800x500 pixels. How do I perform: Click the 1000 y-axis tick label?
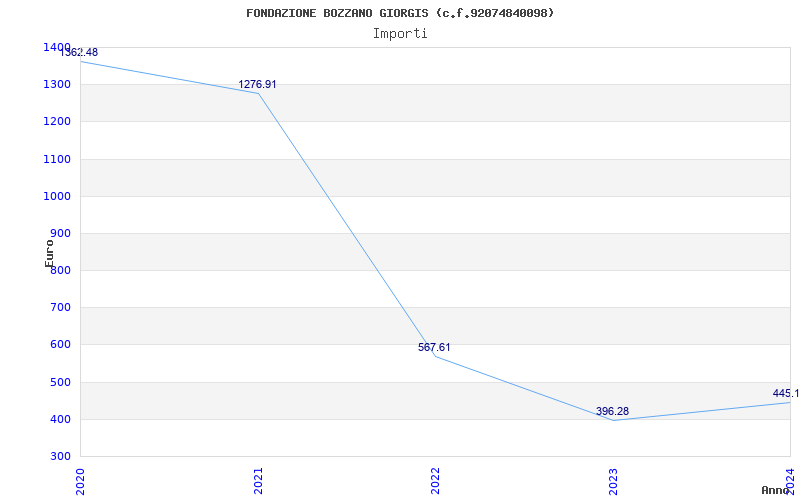pos(57,196)
